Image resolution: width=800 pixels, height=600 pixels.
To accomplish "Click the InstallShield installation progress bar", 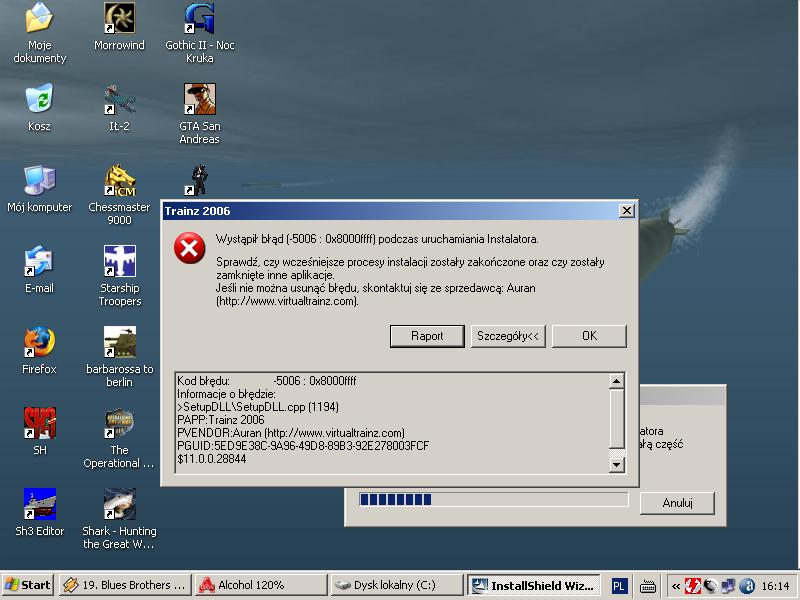I will 493,499.
